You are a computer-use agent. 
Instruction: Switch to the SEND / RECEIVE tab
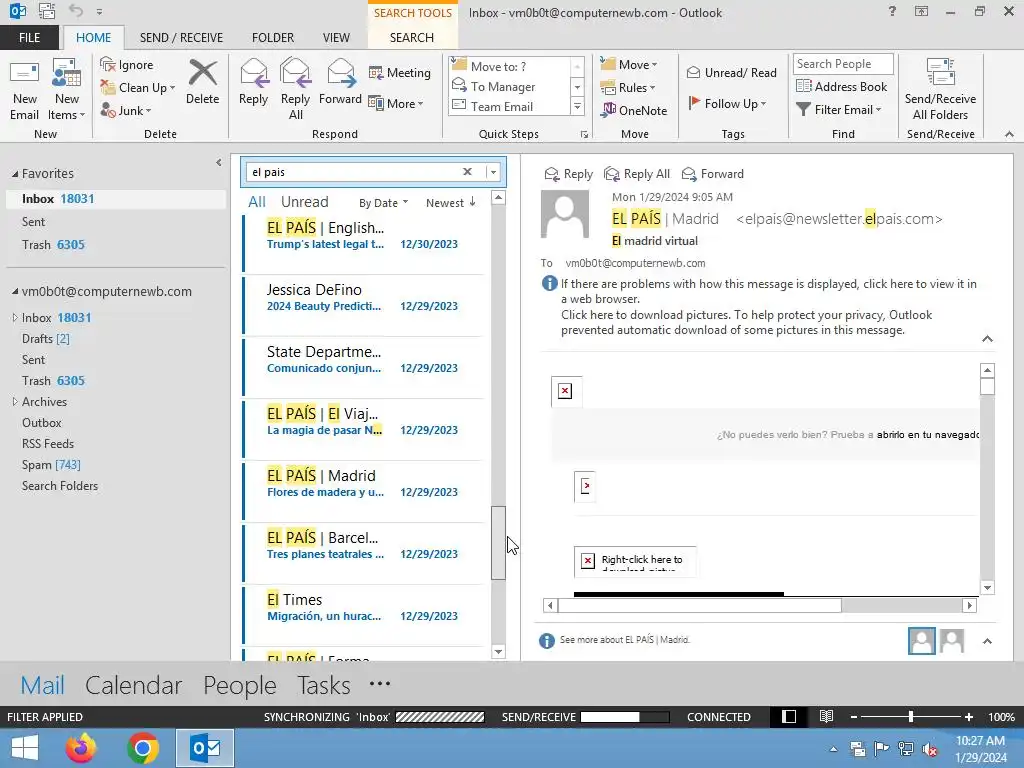pyautogui.click(x=182, y=37)
